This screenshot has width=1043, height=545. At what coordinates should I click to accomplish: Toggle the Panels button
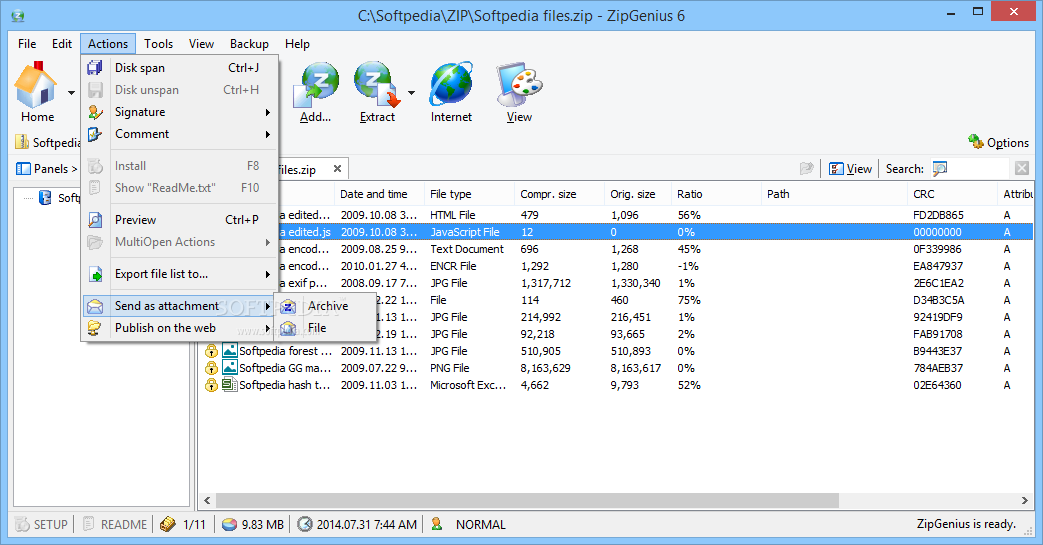(47, 169)
